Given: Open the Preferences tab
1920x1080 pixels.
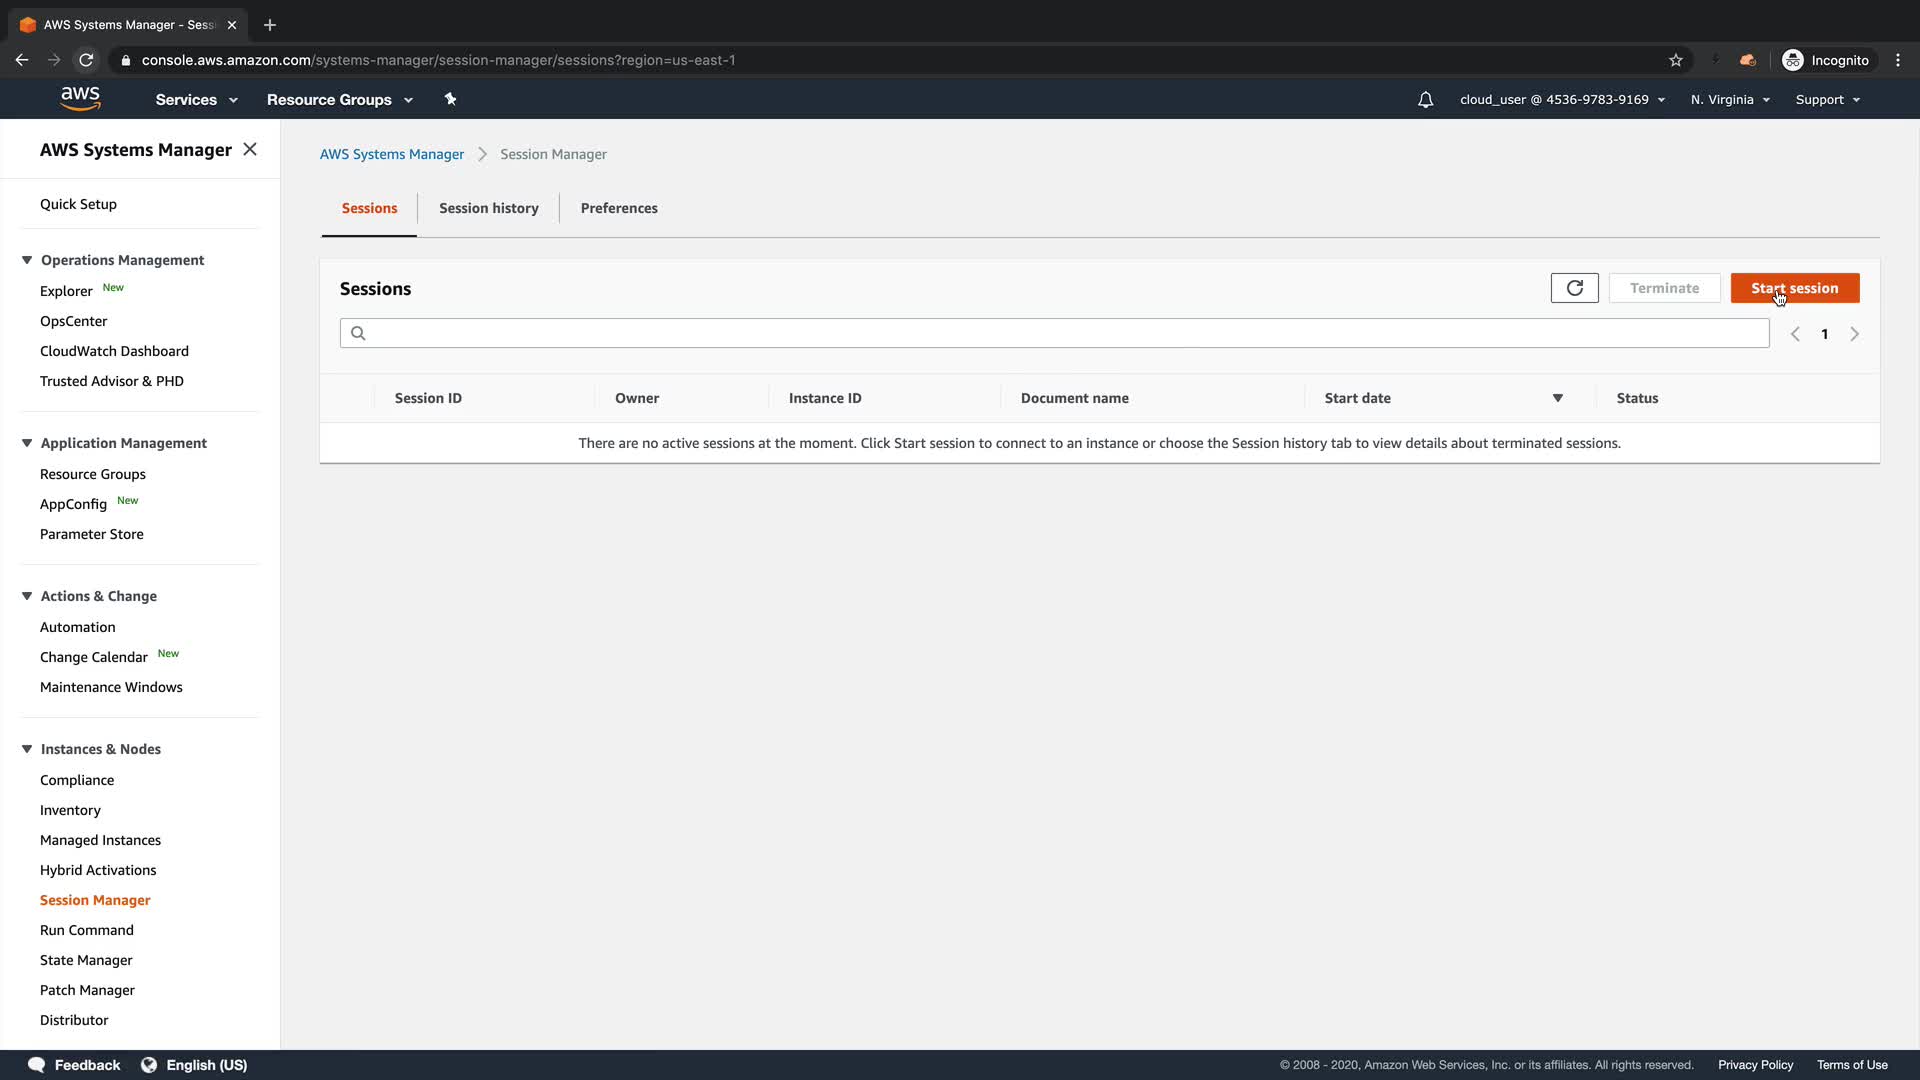Looking at the screenshot, I should [x=619, y=208].
